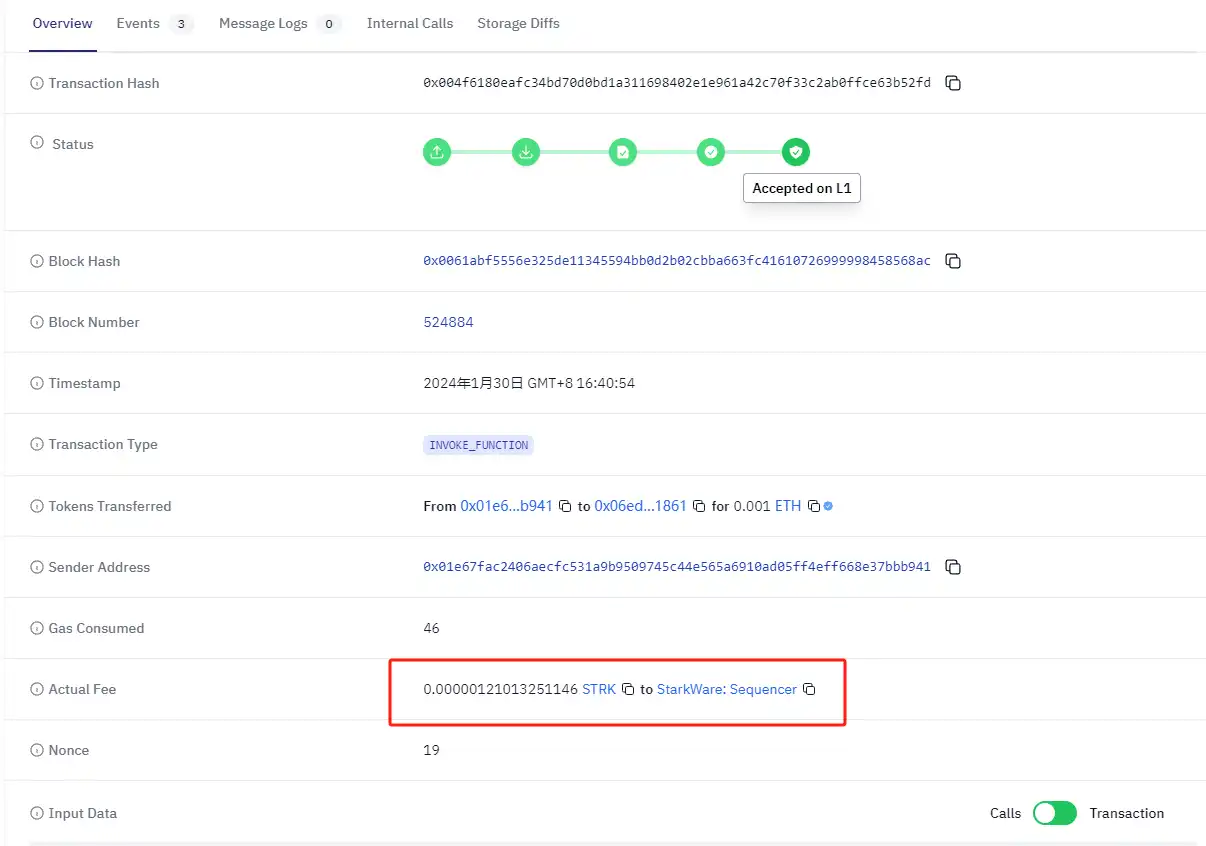Copy the token recipient address 0x06ed...1861
The height and width of the screenshot is (846, 1206).
click(x=699, y=507)
